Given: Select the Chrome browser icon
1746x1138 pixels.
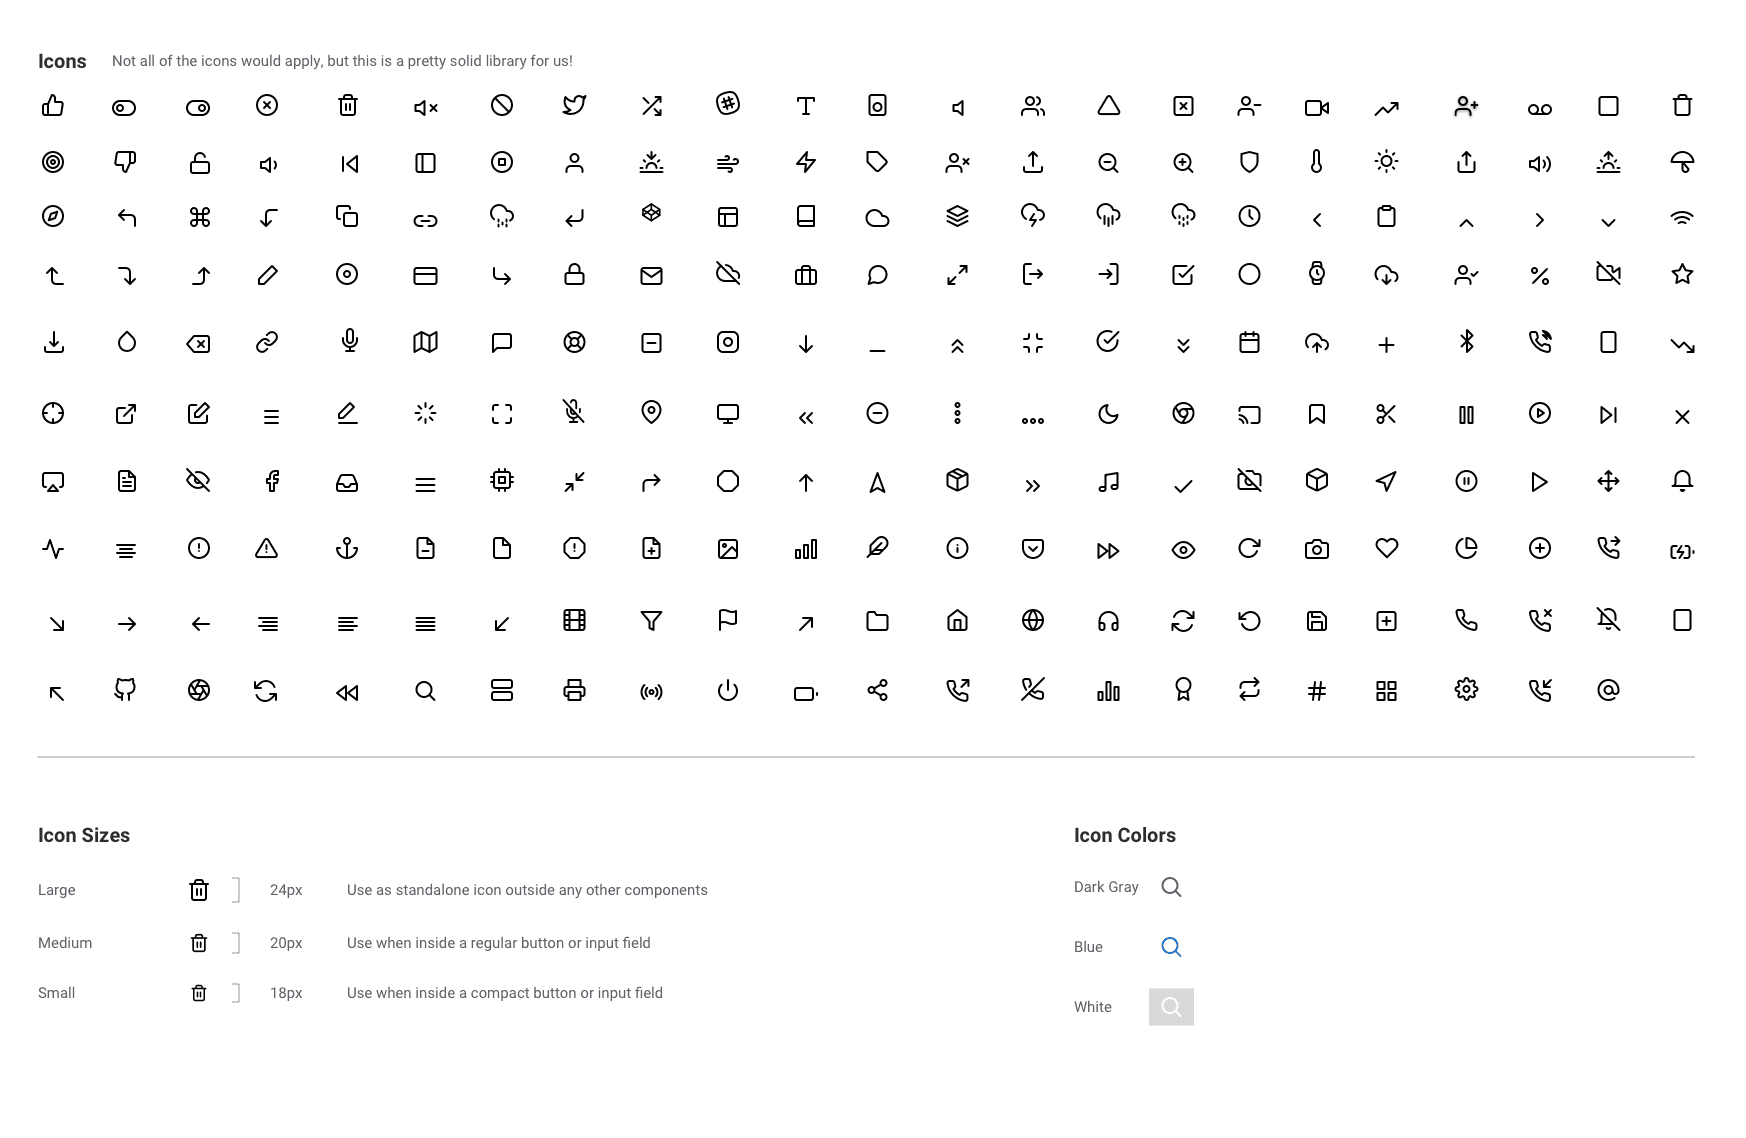Looking at the screenshot, I should pyautogui.click(x=1182, y=413).
